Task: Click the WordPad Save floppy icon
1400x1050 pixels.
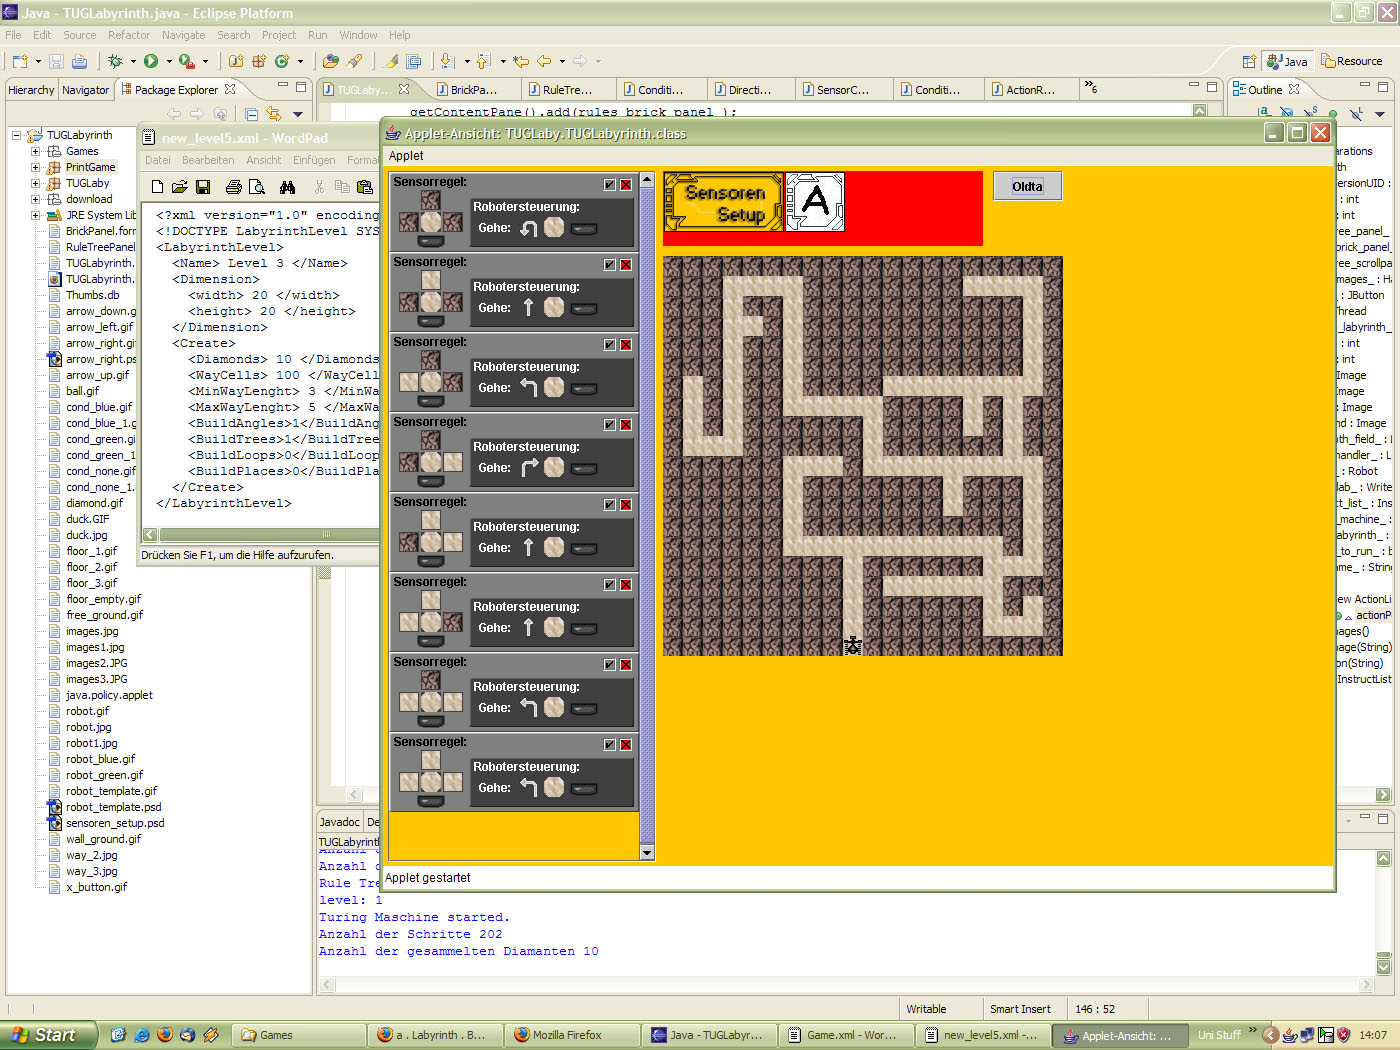Action: [203, 187]
